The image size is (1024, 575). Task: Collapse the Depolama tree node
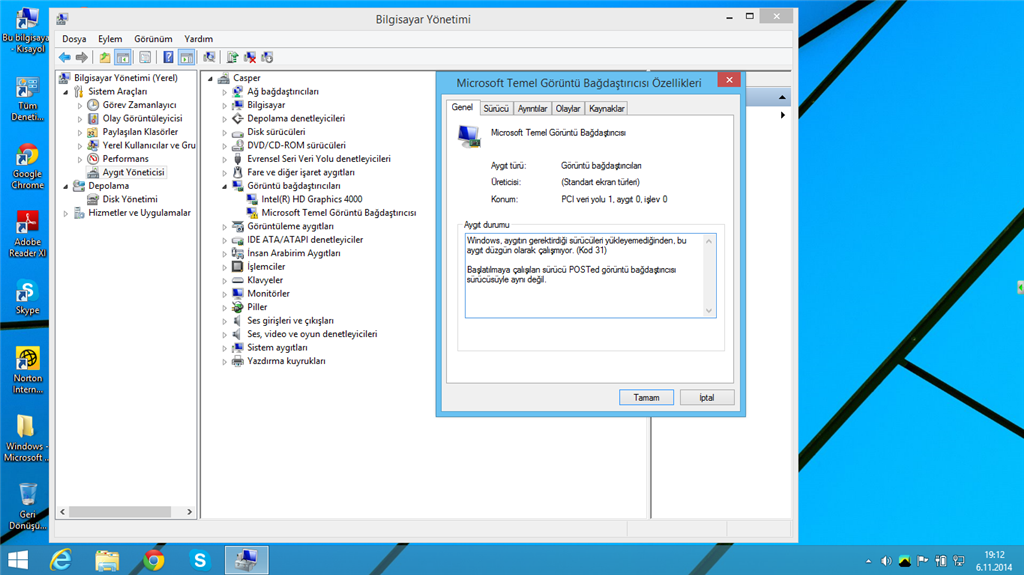tap(66, 186)
